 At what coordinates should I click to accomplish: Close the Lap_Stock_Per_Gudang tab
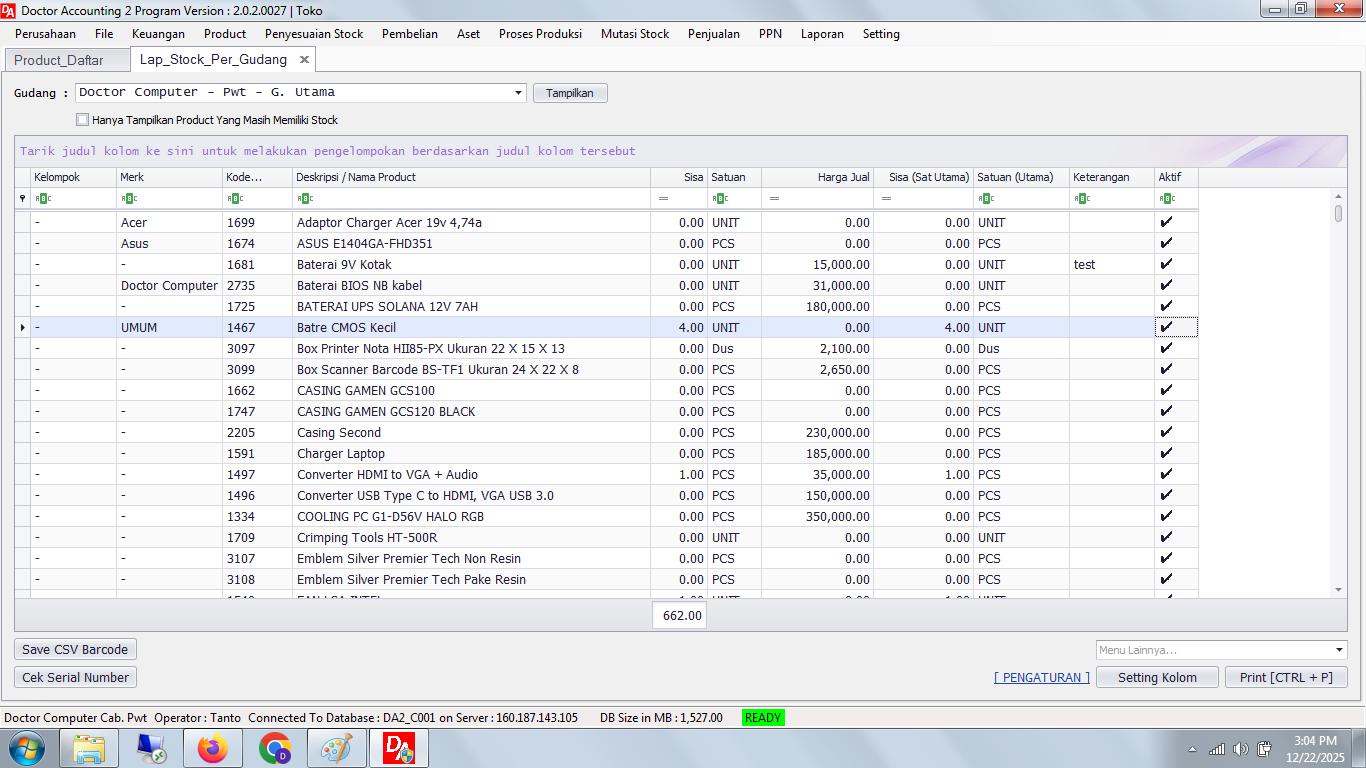[x=304, y=60]
